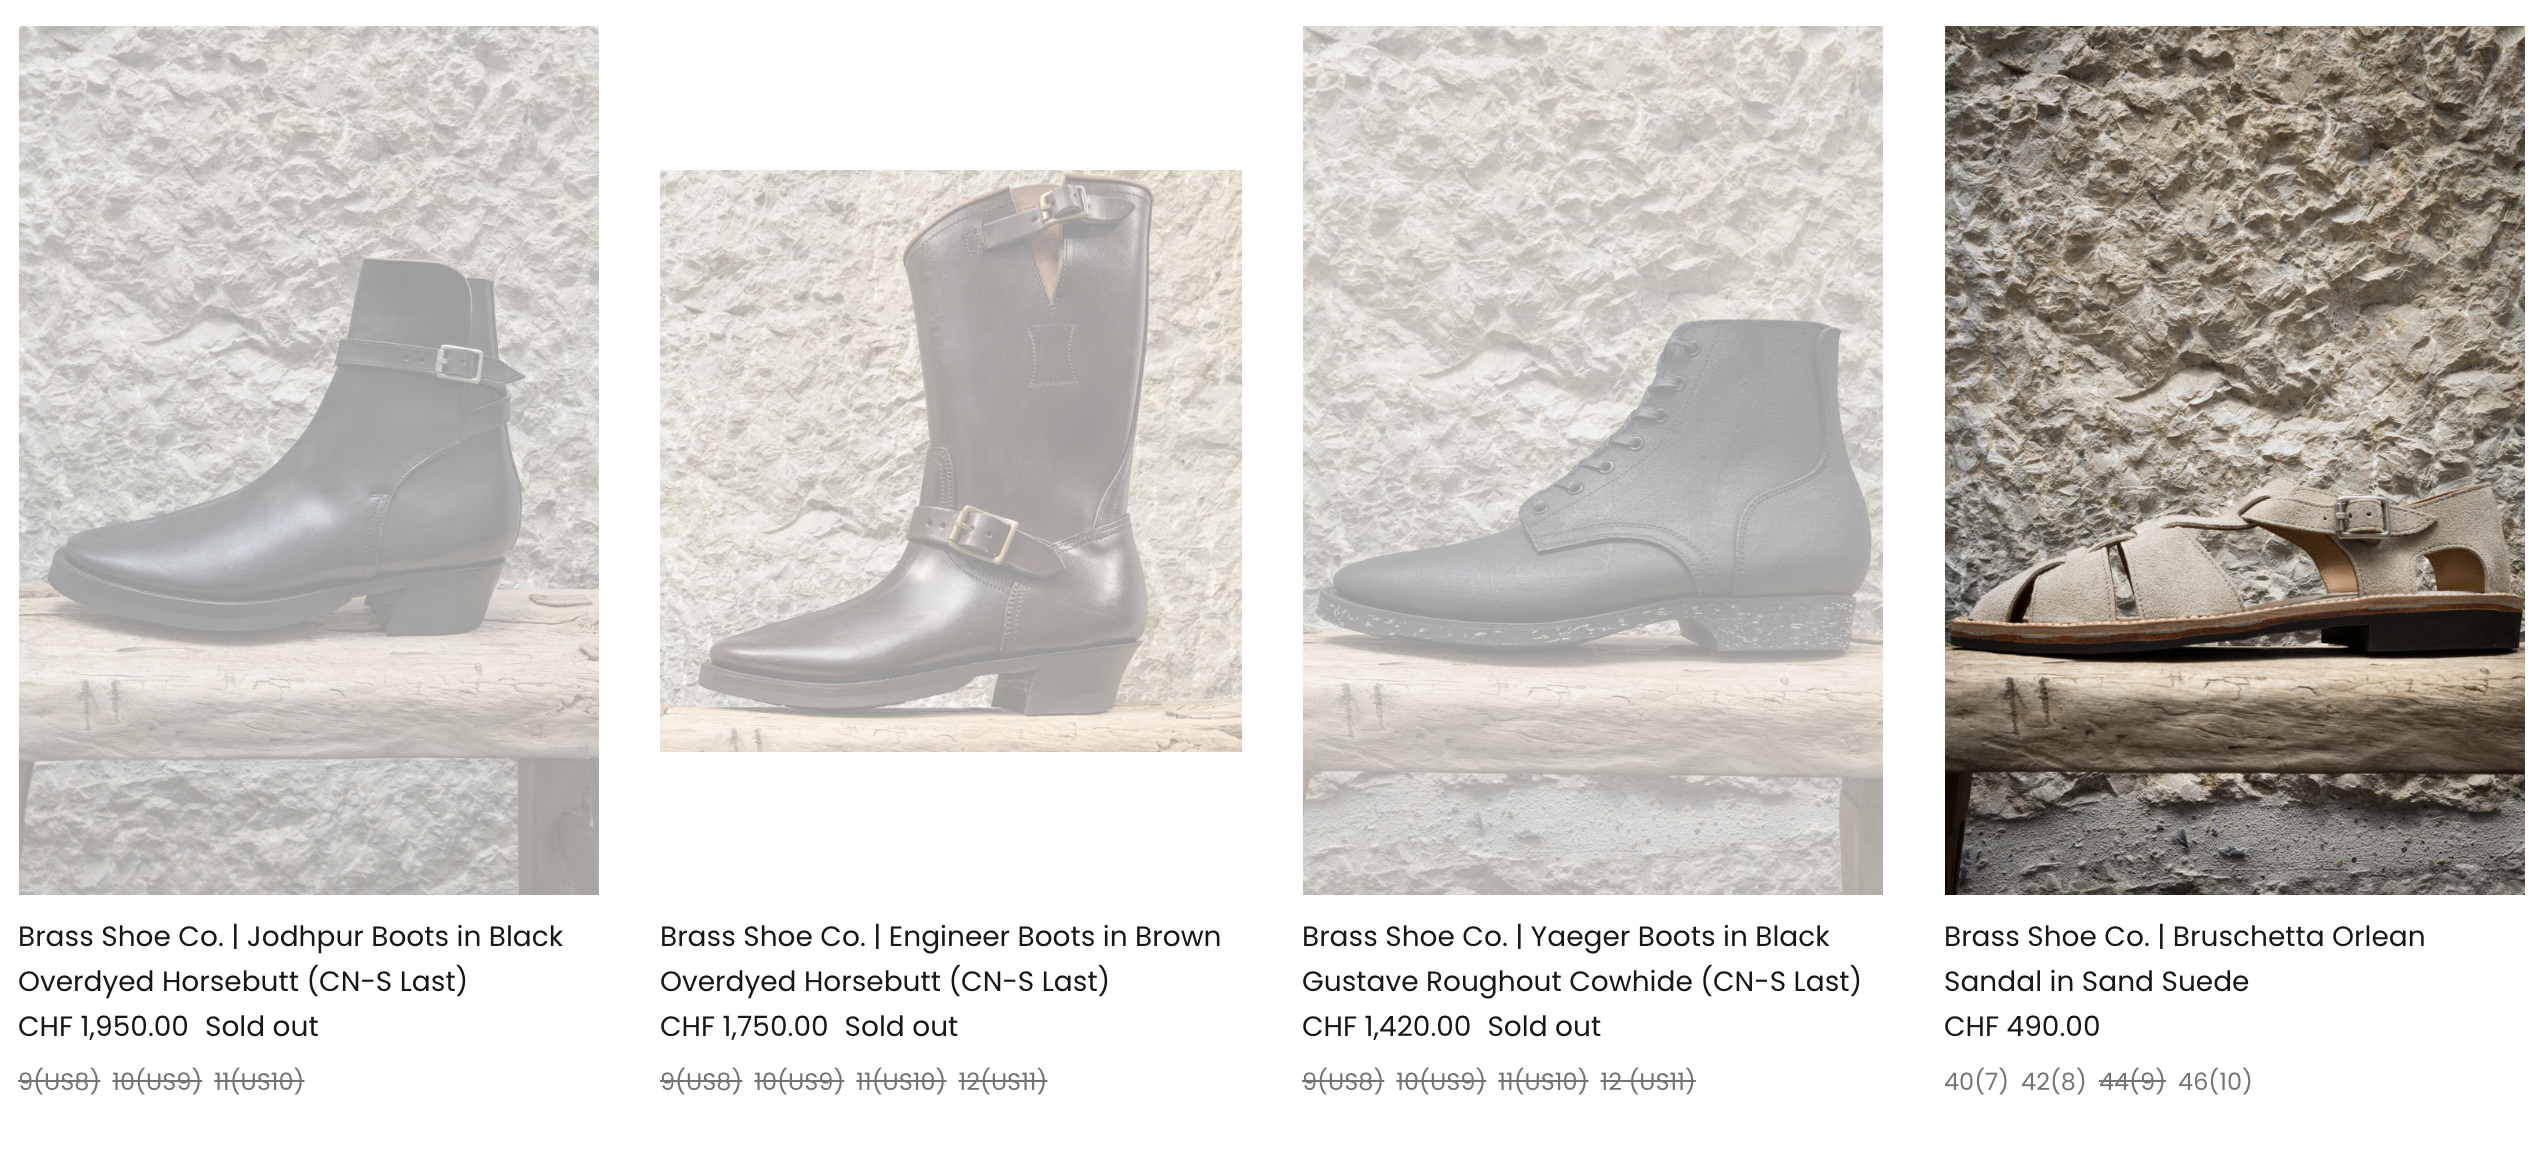
Task: Open the Jodhpur Boots product image
Action: click(309, 460)
